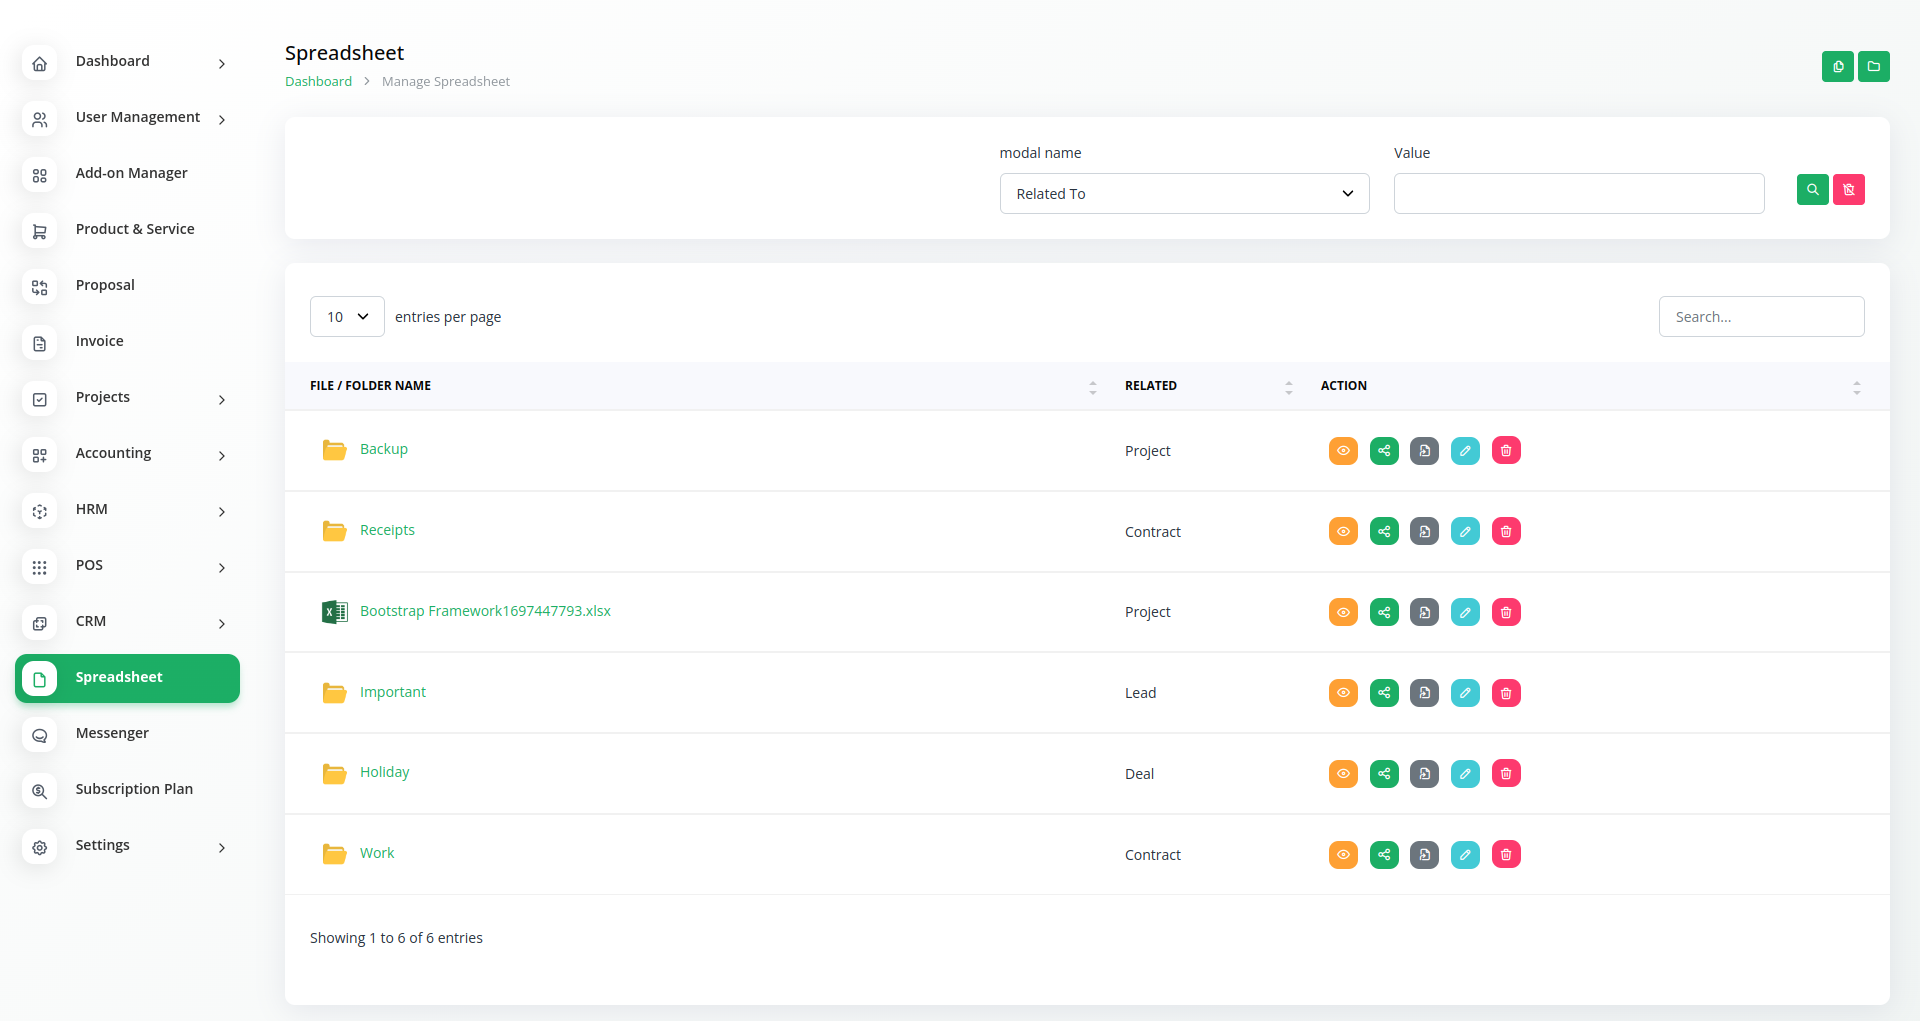Click the table Search input field

coord(1760,317)
